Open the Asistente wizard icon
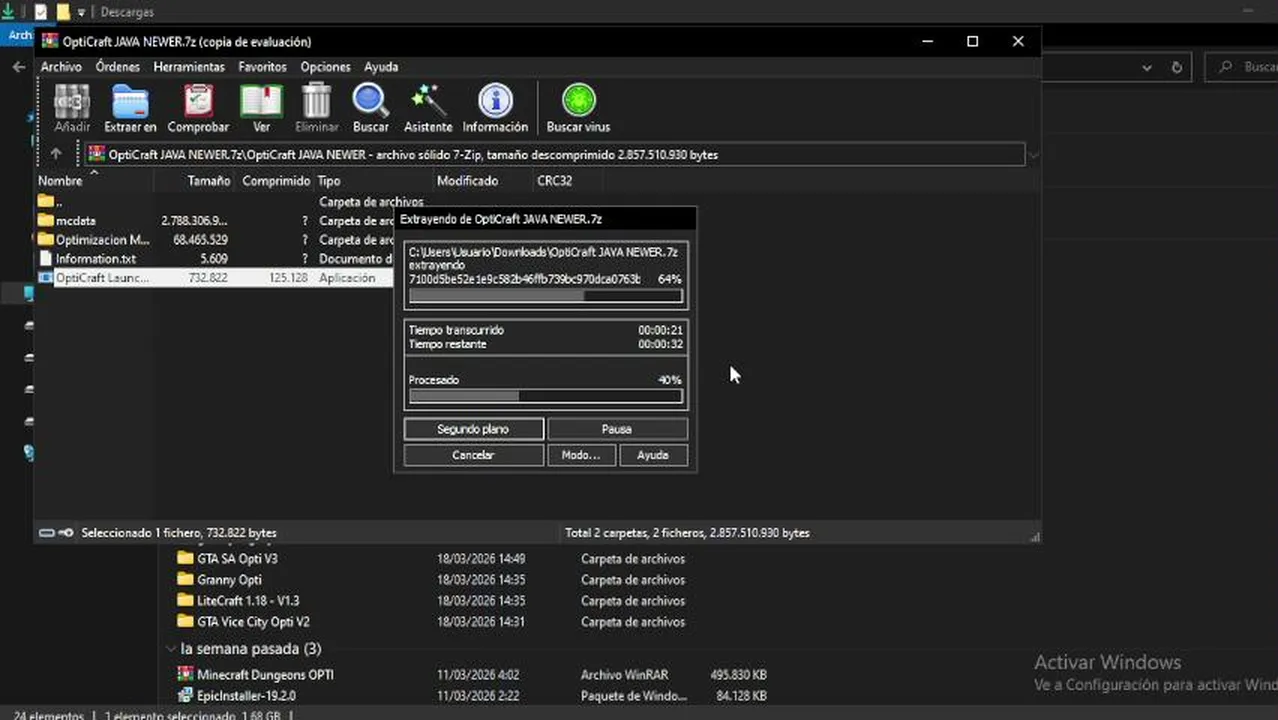1278x720 pixels. coord(428,102)
